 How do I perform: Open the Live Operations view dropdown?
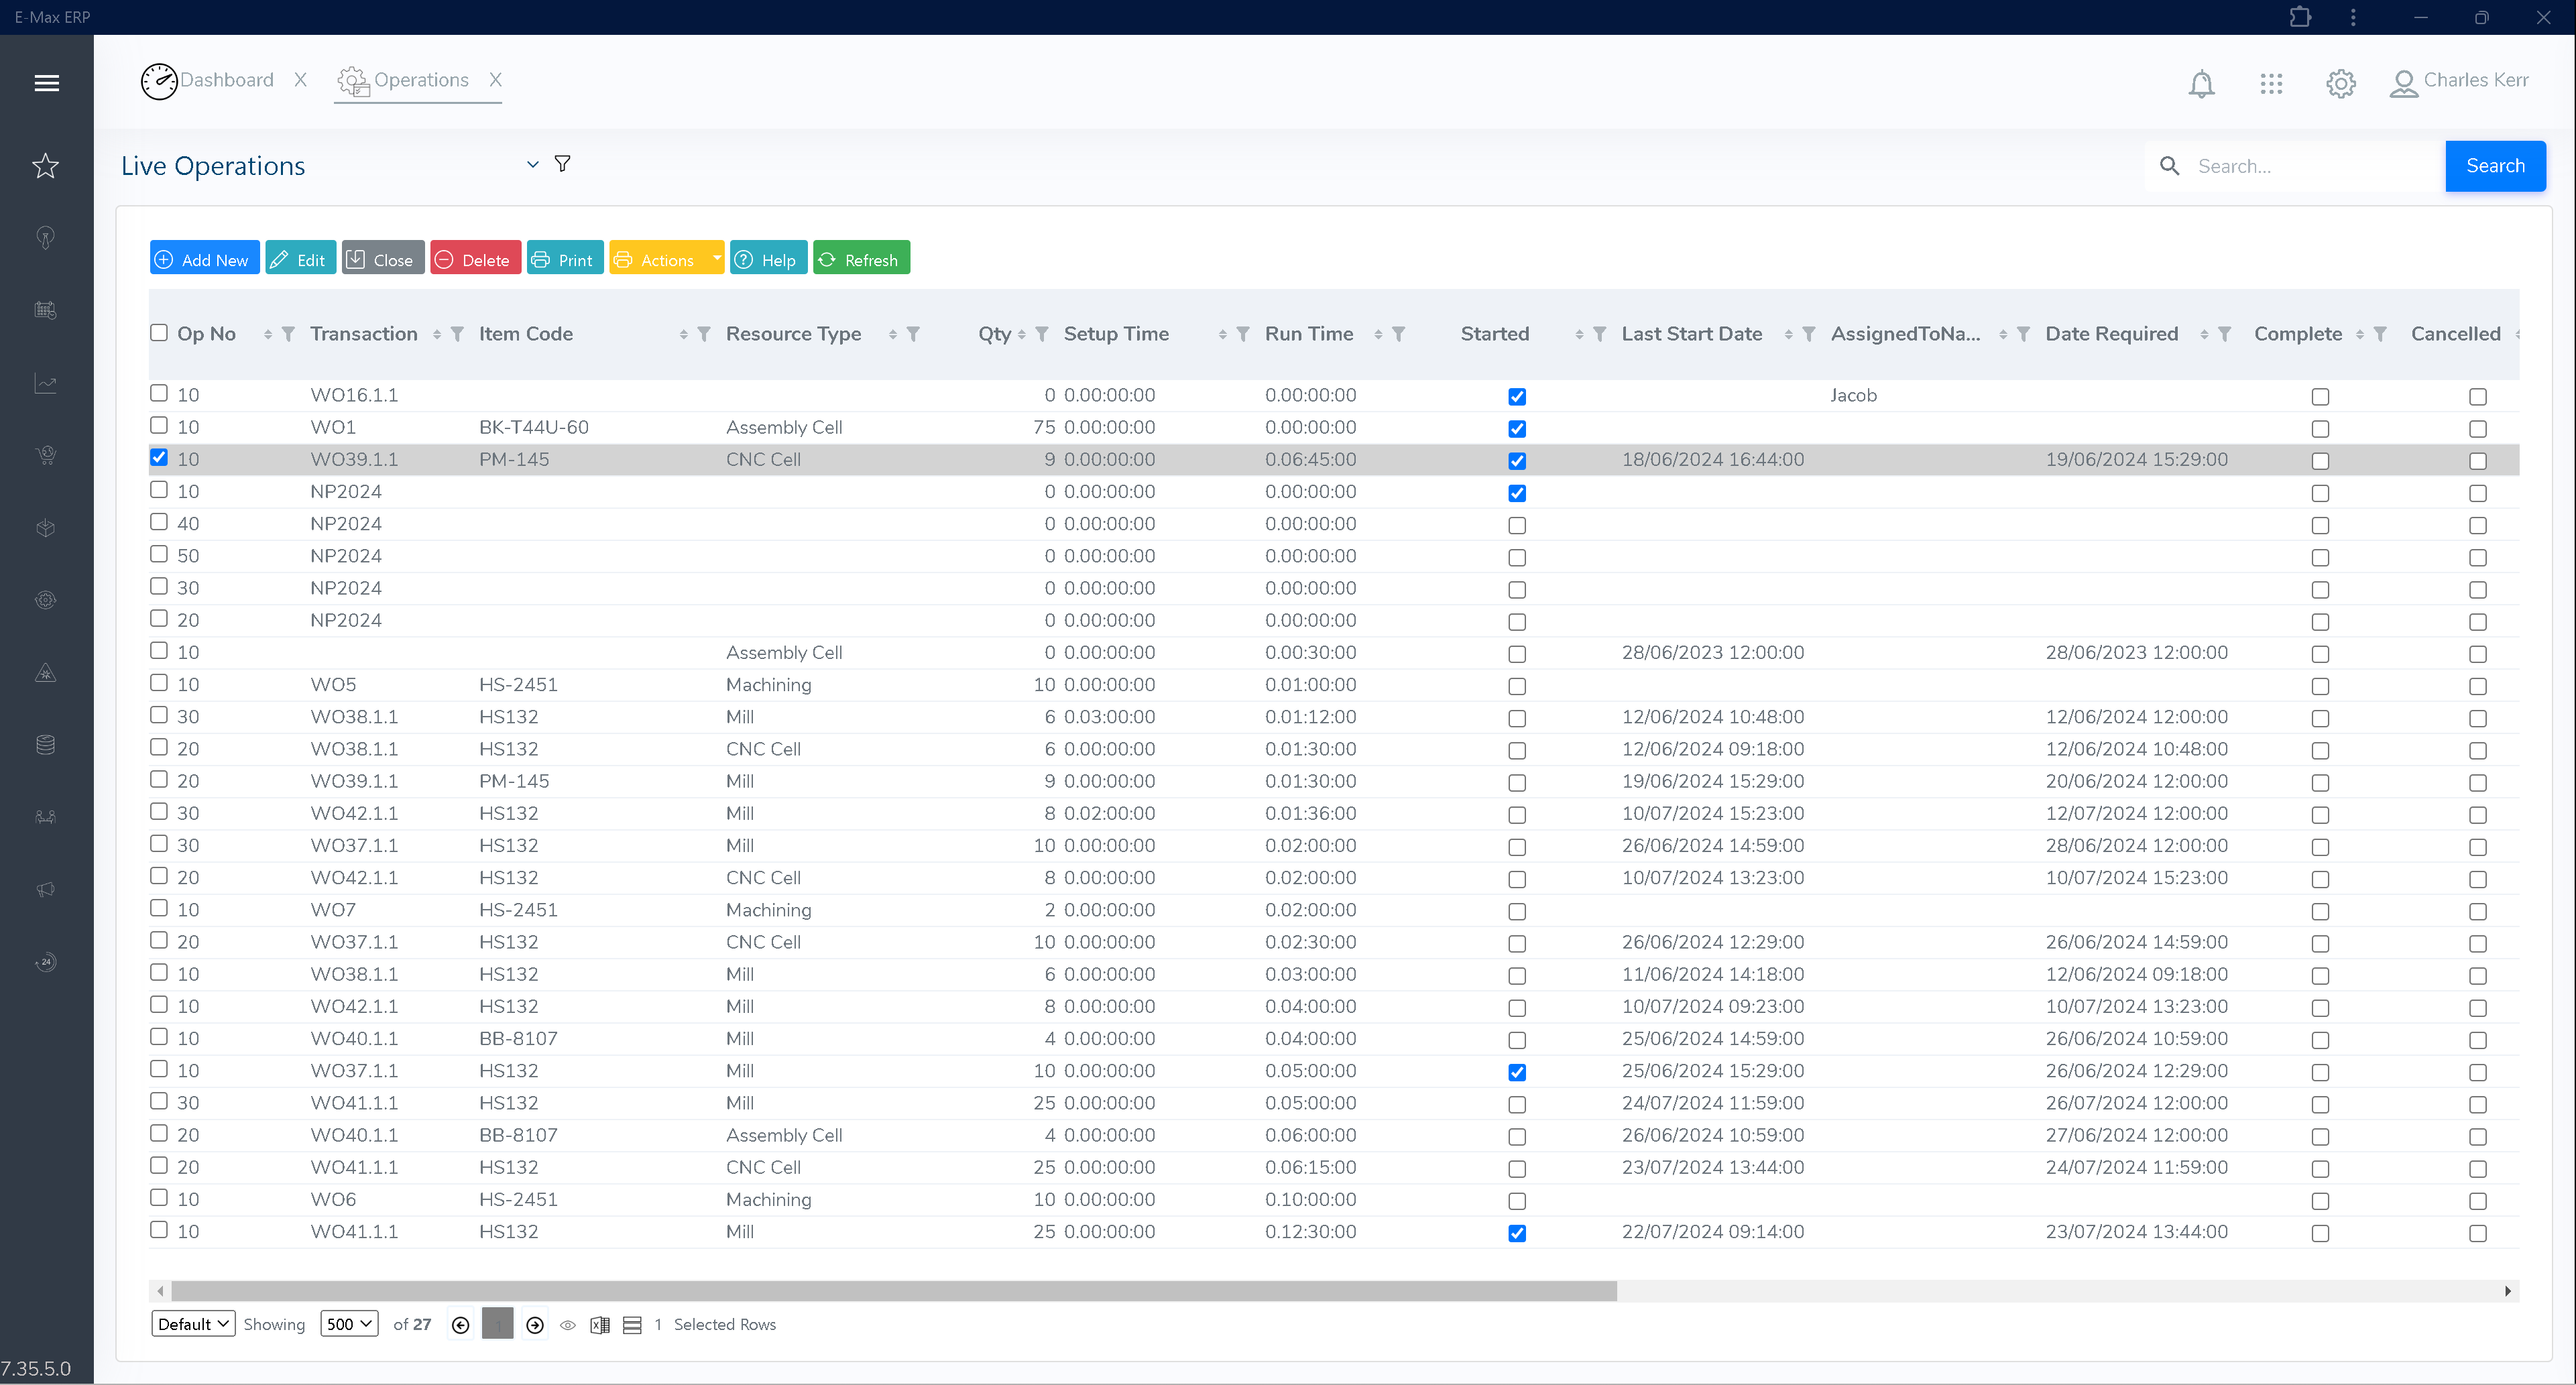[533, 163]
